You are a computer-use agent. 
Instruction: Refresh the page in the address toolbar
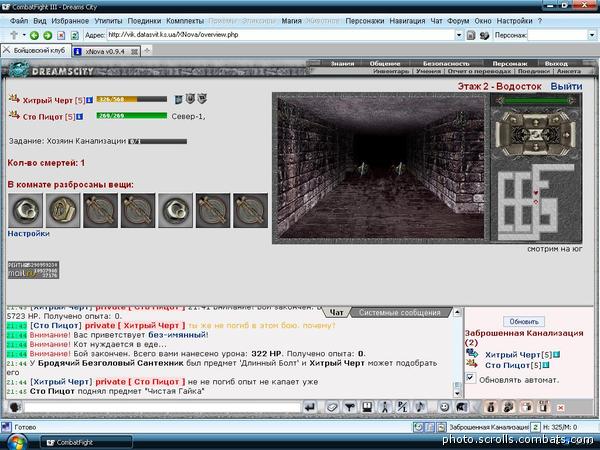click(75, 35)
